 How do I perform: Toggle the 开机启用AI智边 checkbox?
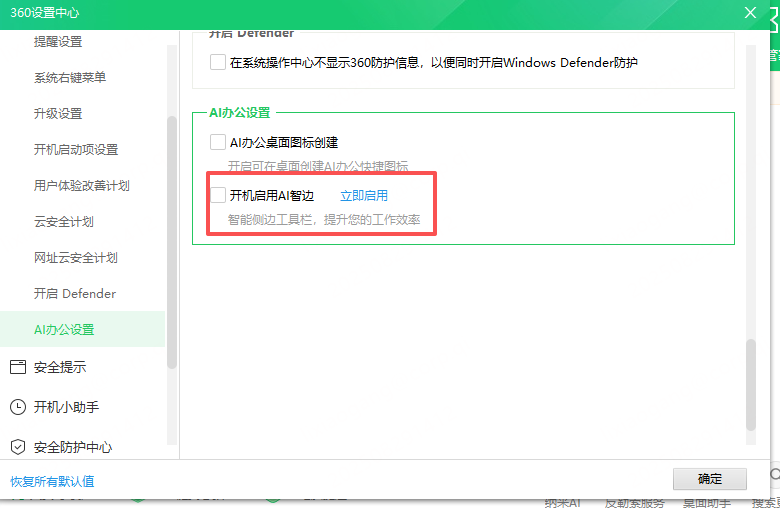point(218,195)
